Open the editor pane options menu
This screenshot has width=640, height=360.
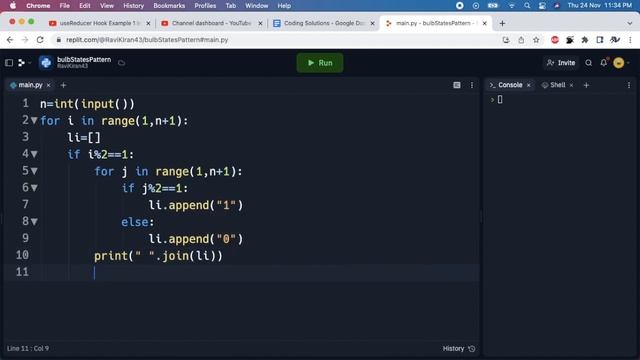[x=472, y=85]
